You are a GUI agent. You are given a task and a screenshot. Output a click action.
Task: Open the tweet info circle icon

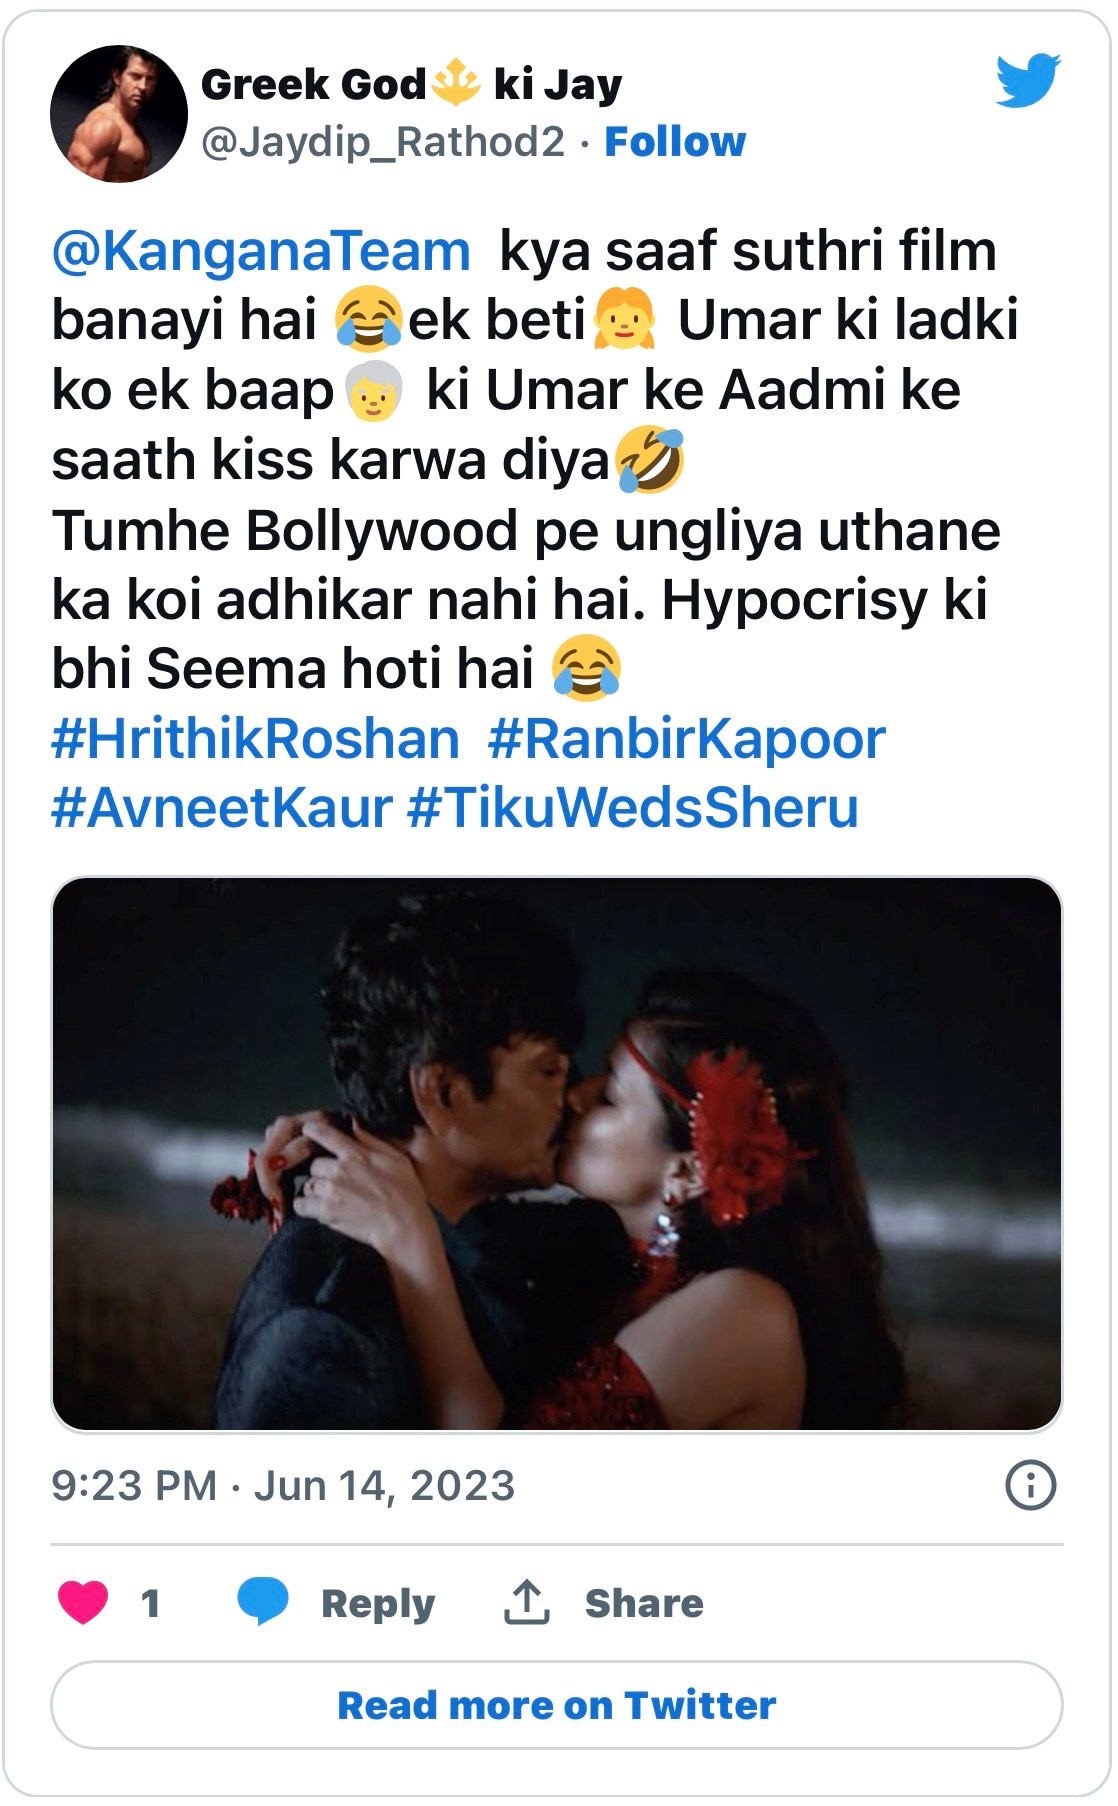pyautogui.click(x=1030, y=1485)
